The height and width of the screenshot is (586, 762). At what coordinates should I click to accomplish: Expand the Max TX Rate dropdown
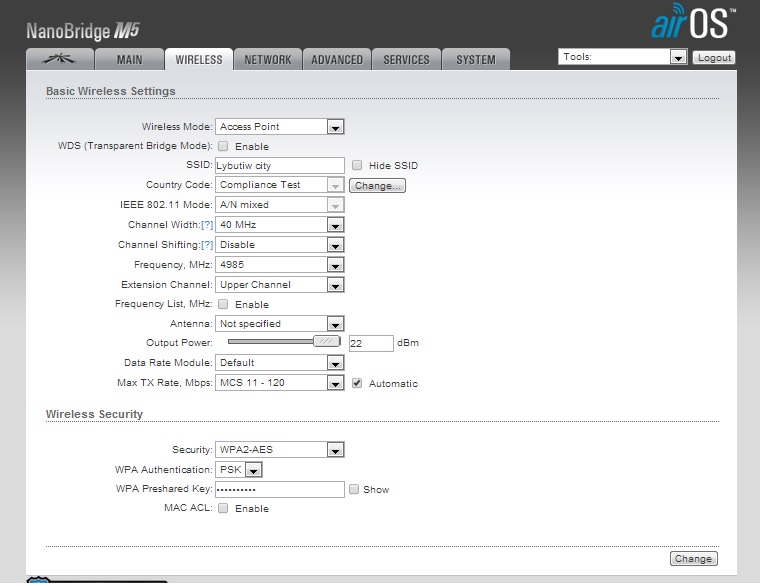click(x=279, y=382)
